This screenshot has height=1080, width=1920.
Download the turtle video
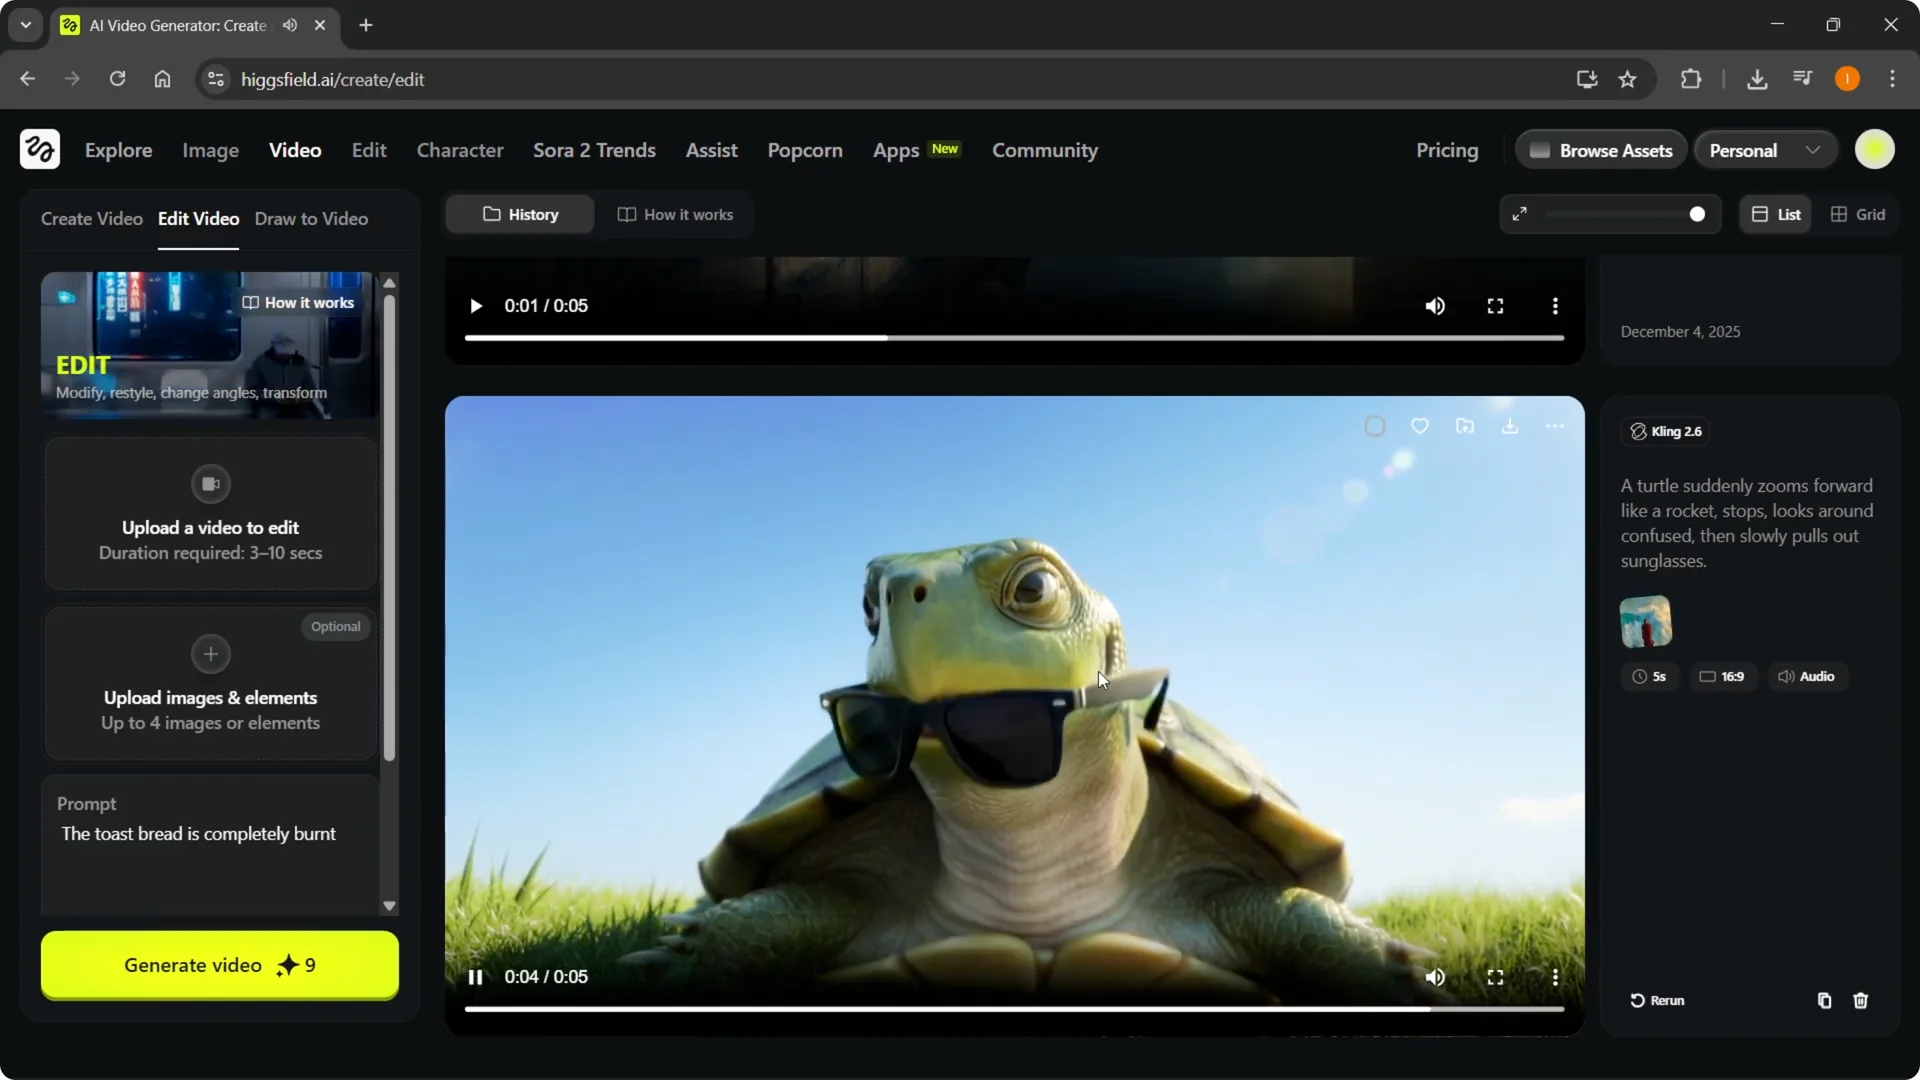(1510, 425)
